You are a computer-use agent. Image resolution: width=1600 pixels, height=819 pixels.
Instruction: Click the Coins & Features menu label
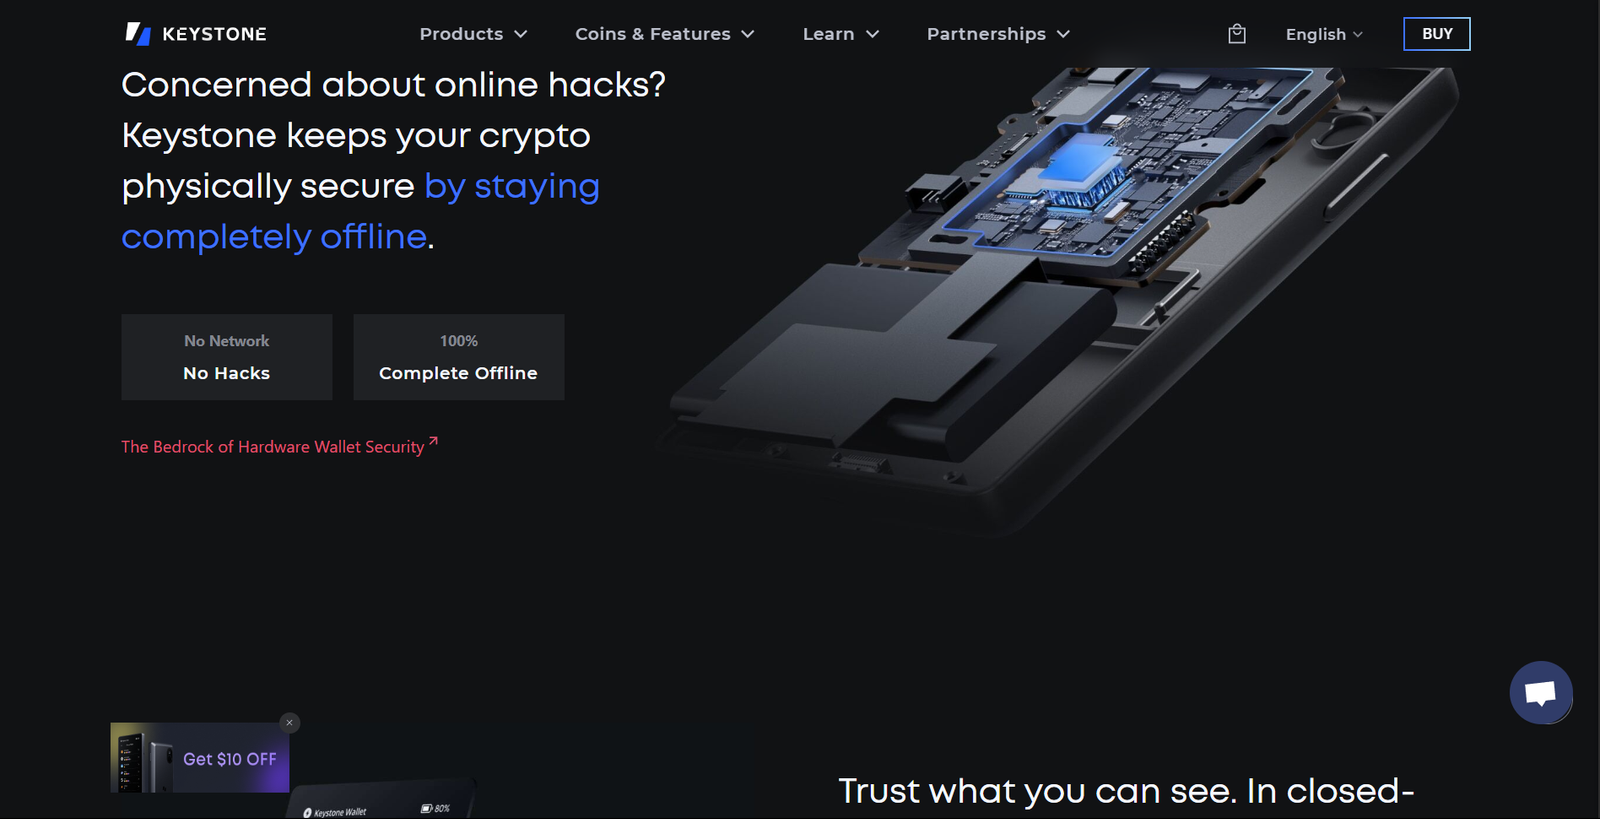(x=653, y=34)
